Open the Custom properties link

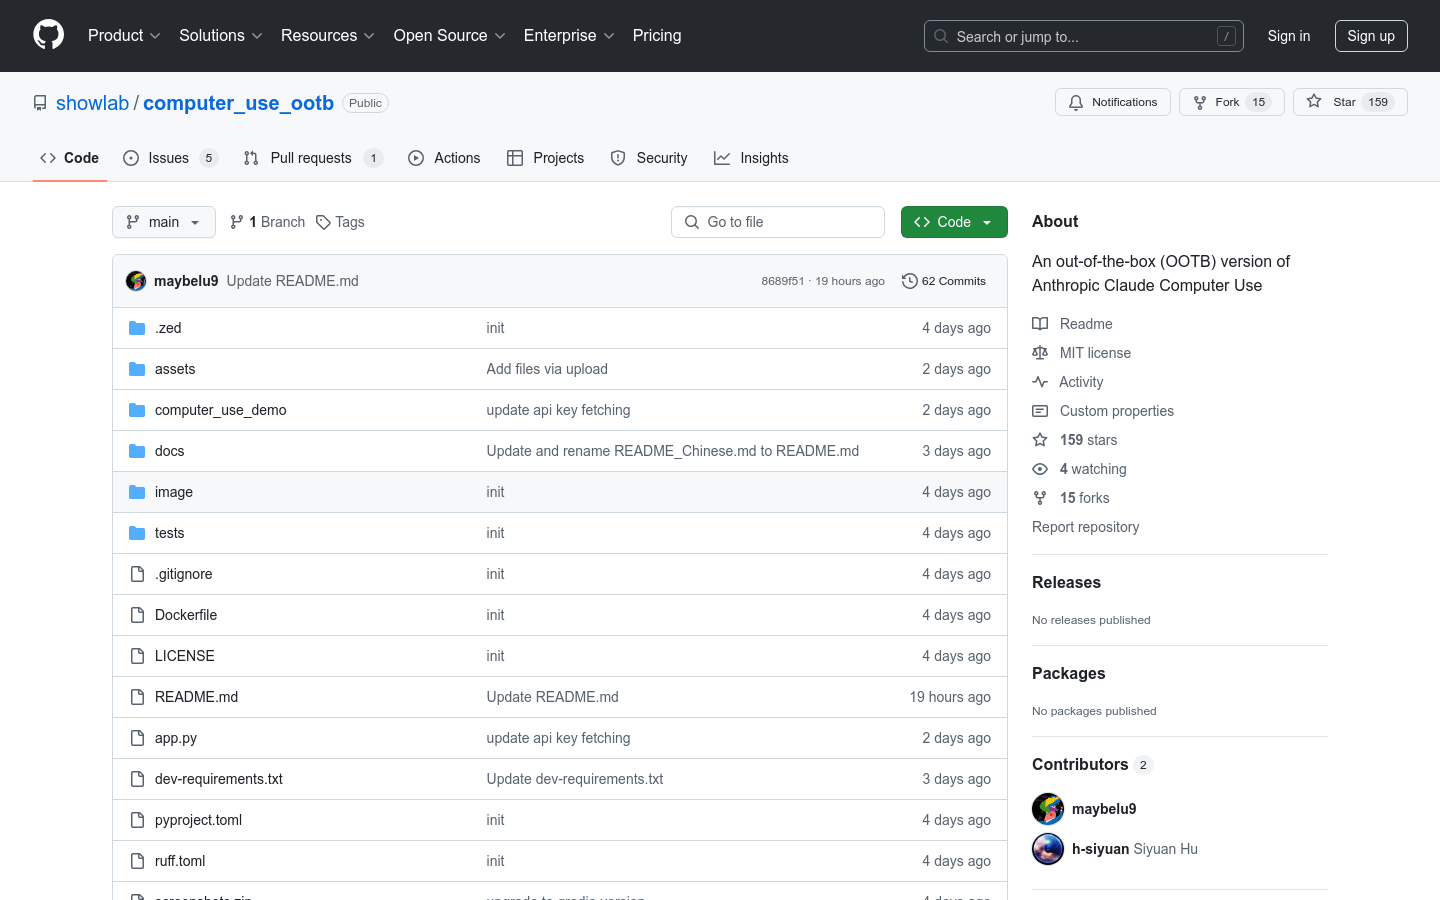click(x=1117, y=411)
